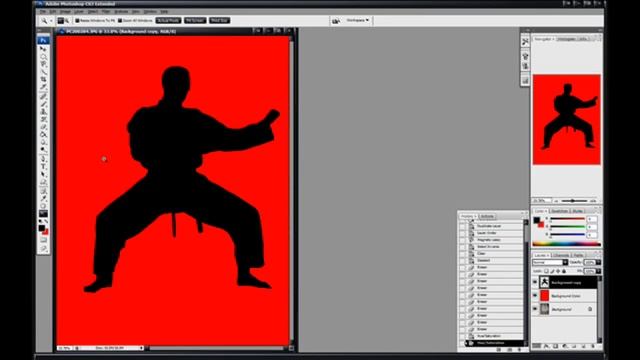Open the document status bar arrow menu

coord(142,348)
